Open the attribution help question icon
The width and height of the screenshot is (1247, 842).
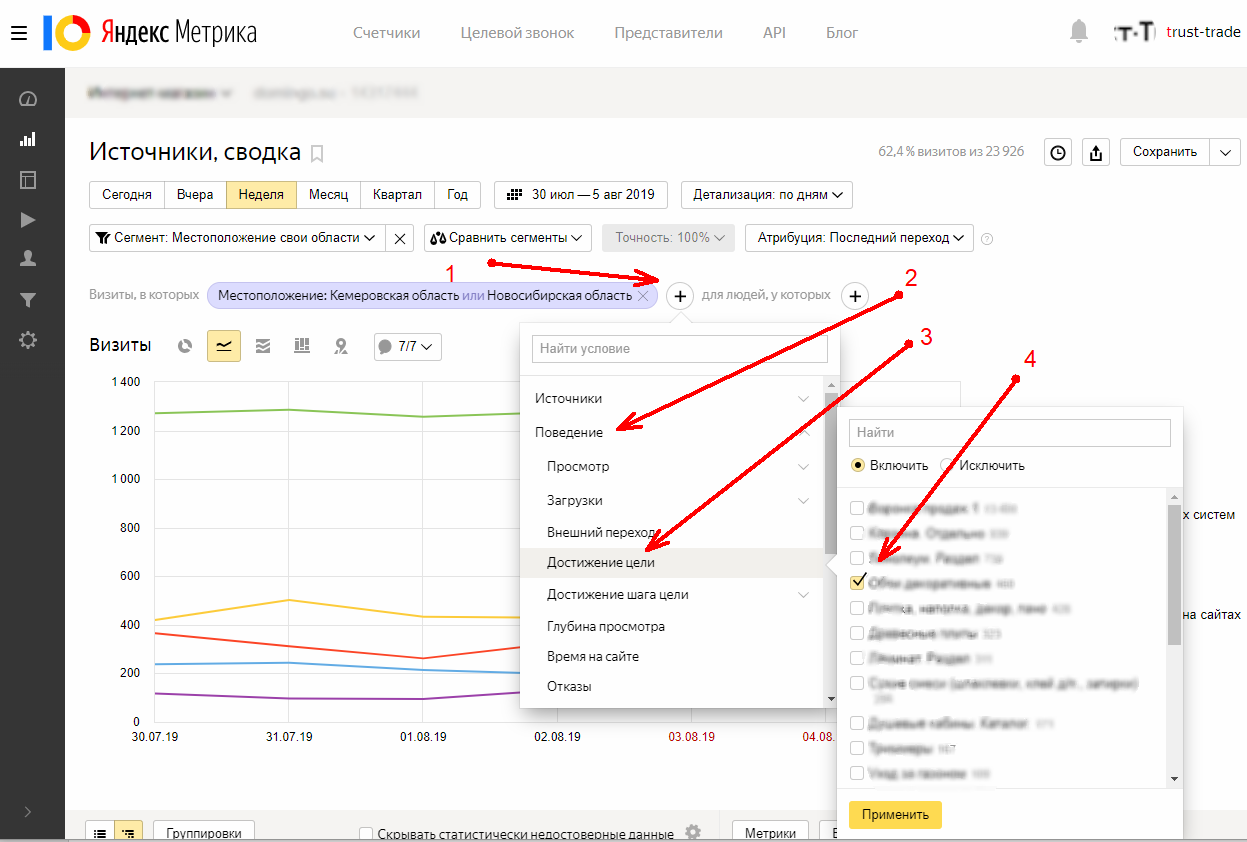tap(987, 238)
